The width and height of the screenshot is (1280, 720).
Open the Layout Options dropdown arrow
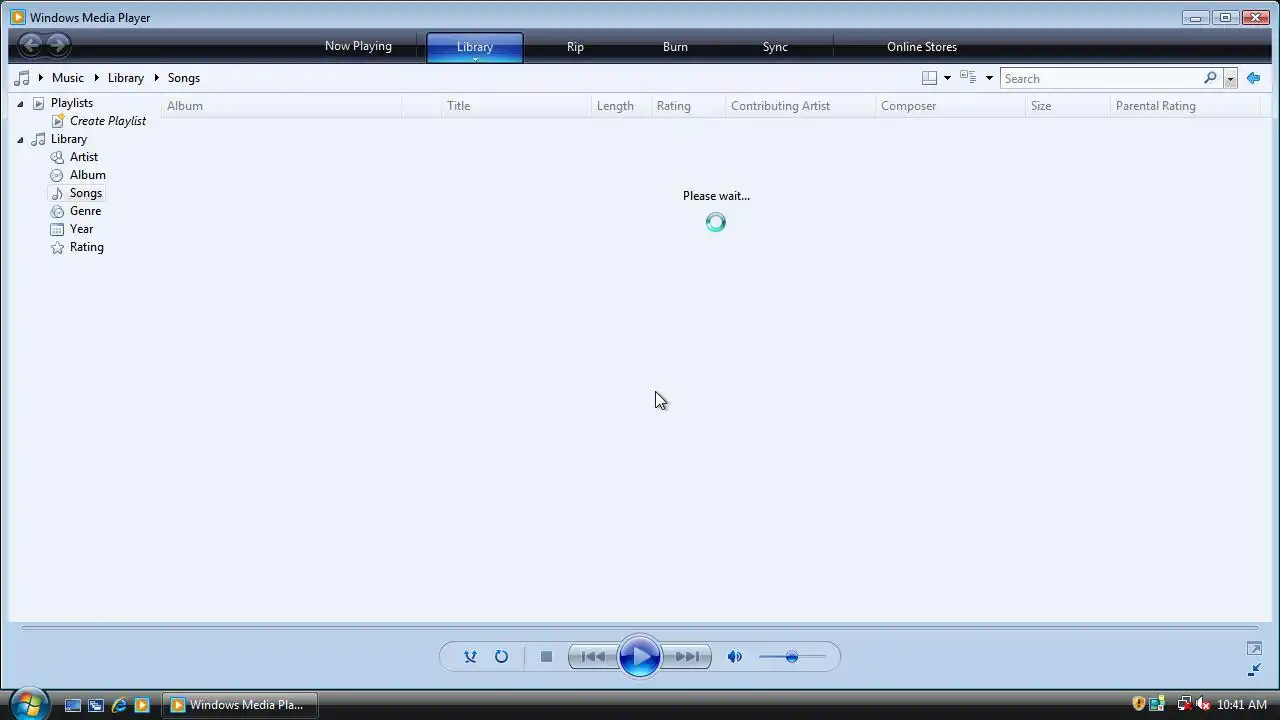[947, 78]
